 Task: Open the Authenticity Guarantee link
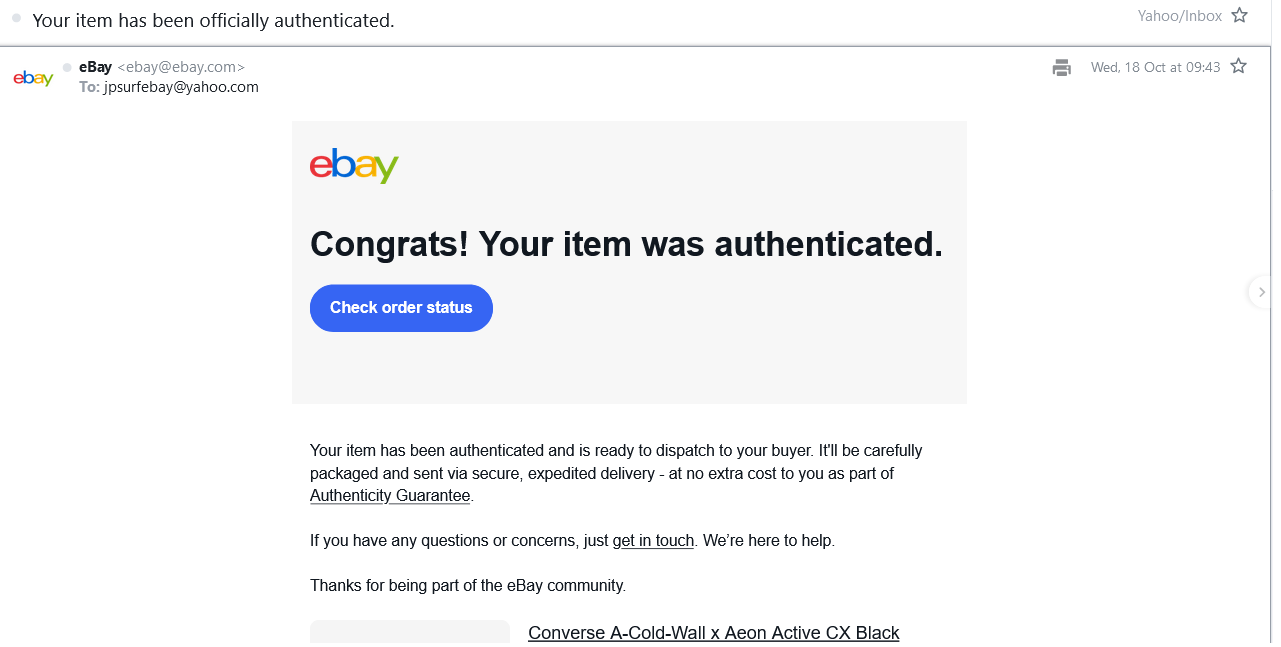(x=390, y=496)
